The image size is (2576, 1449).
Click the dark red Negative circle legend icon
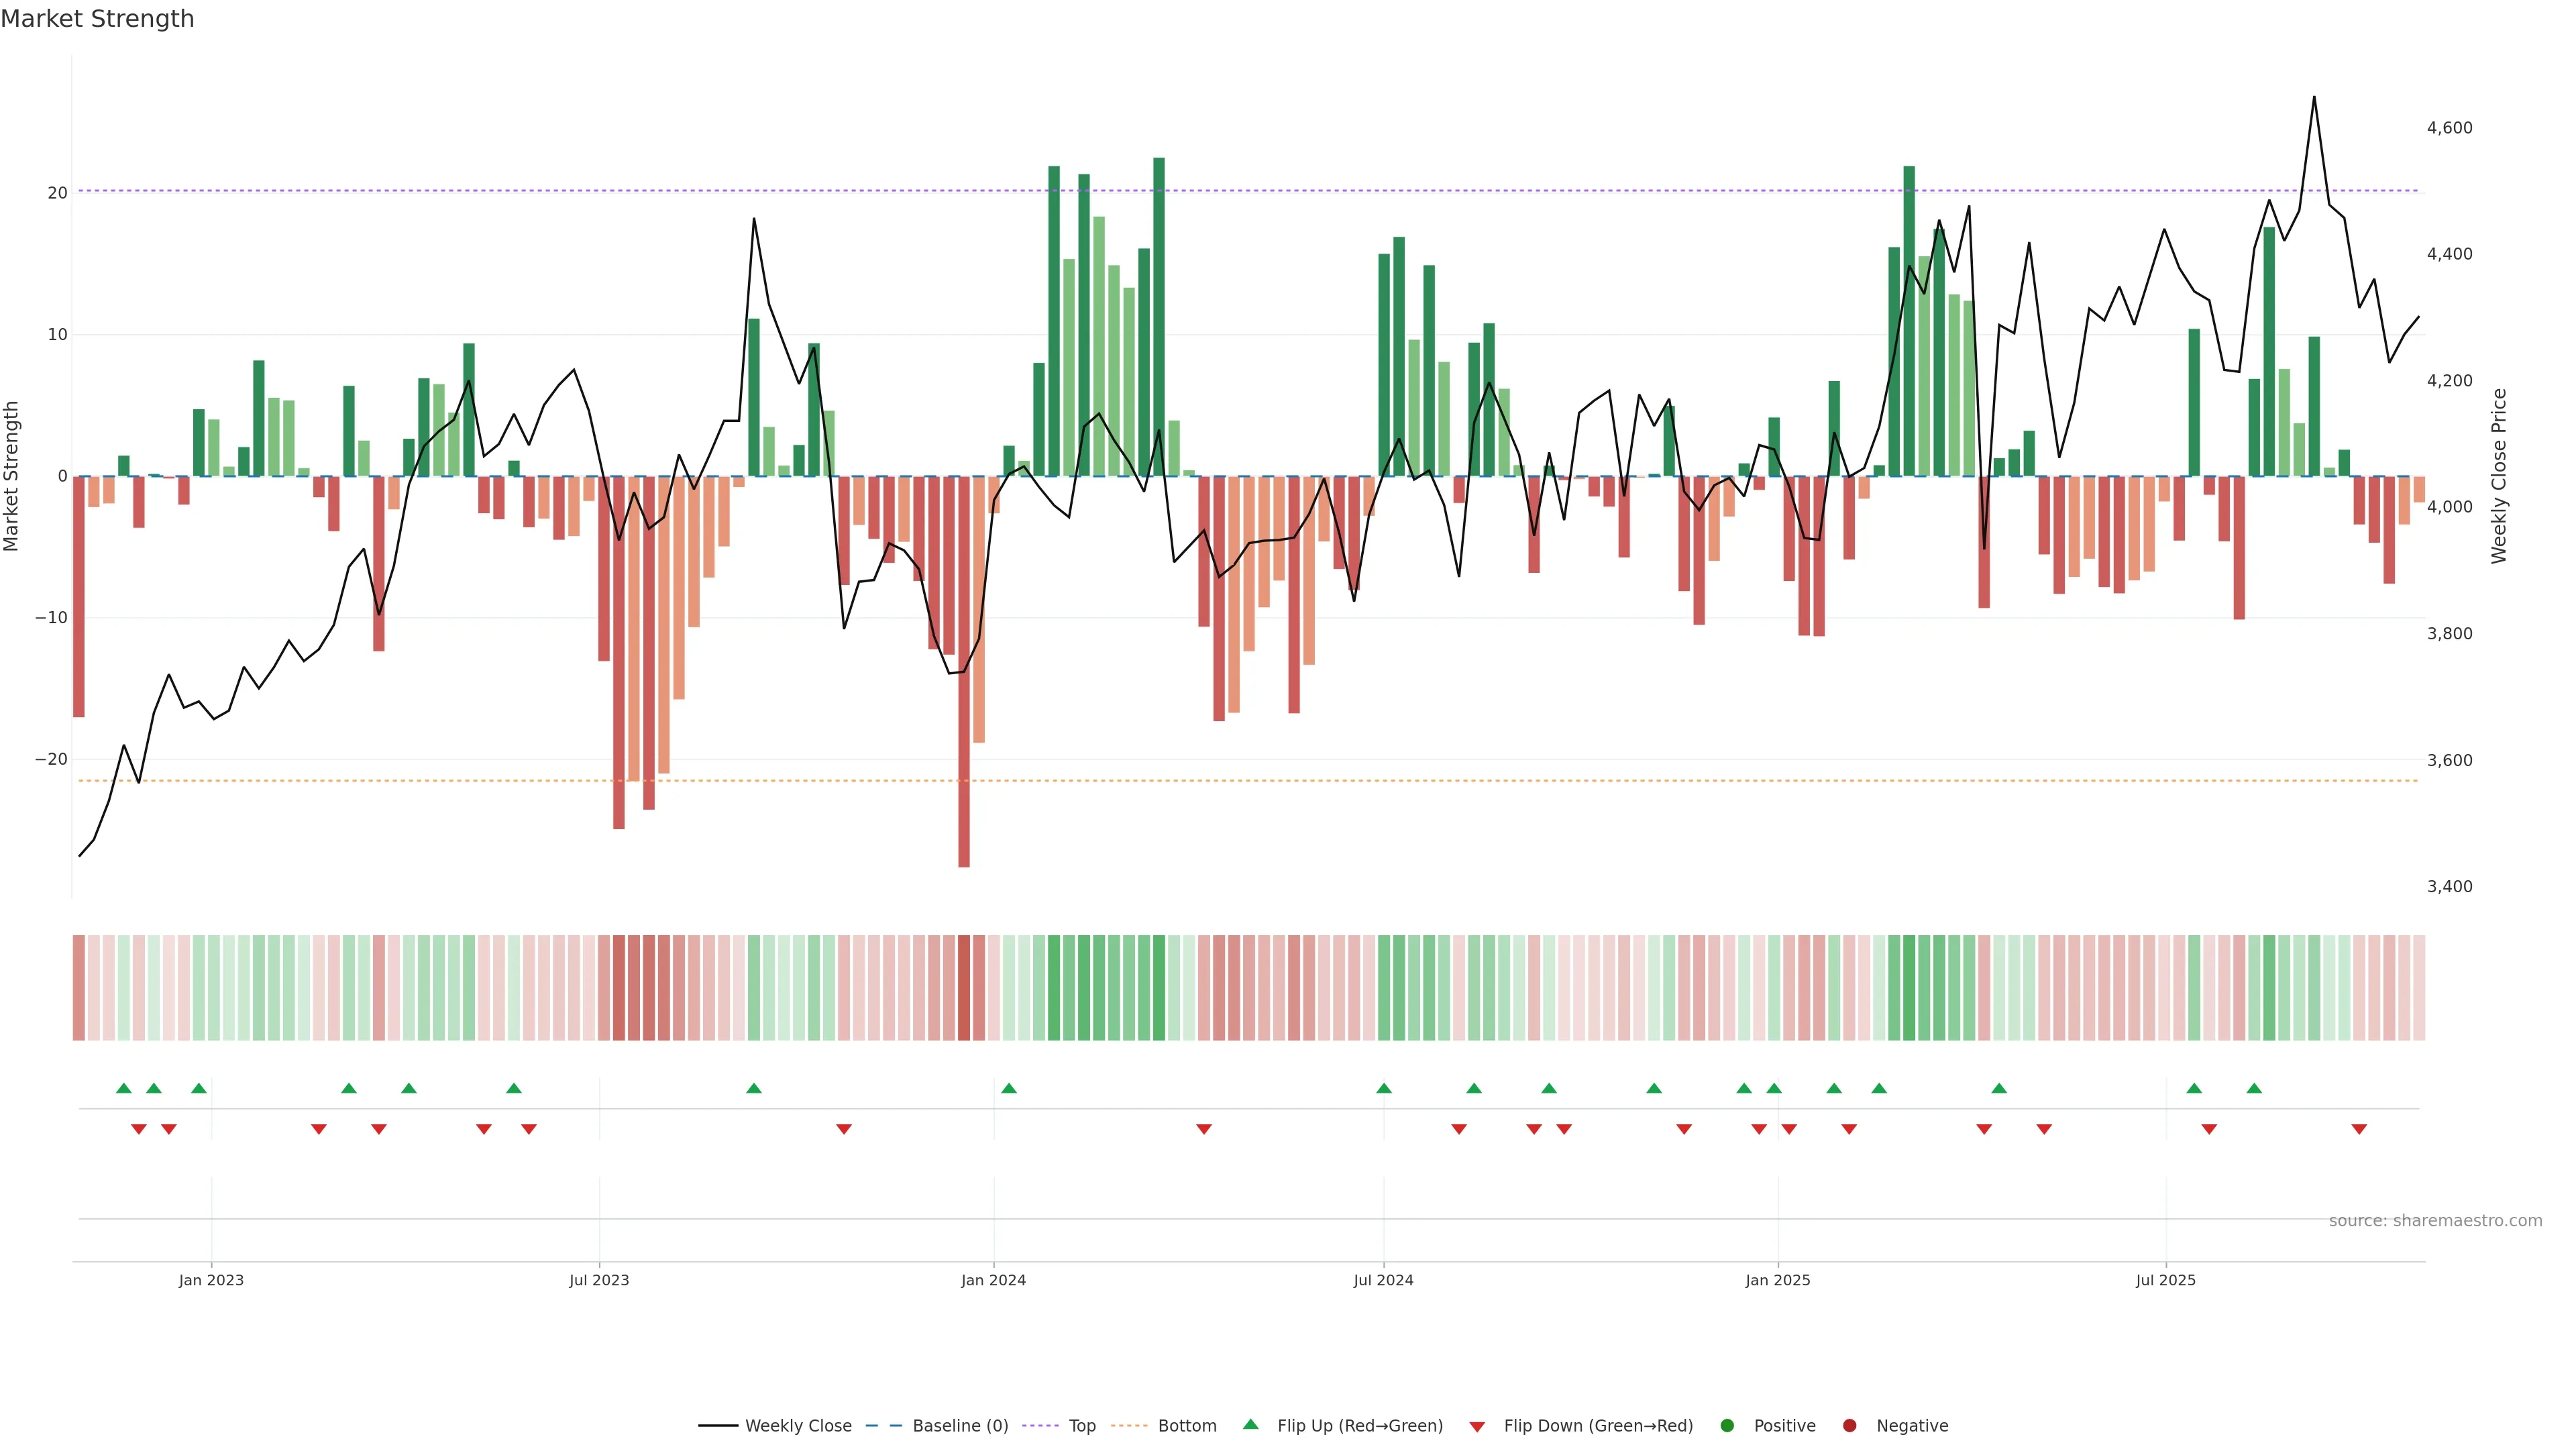click(1849, 1426)
